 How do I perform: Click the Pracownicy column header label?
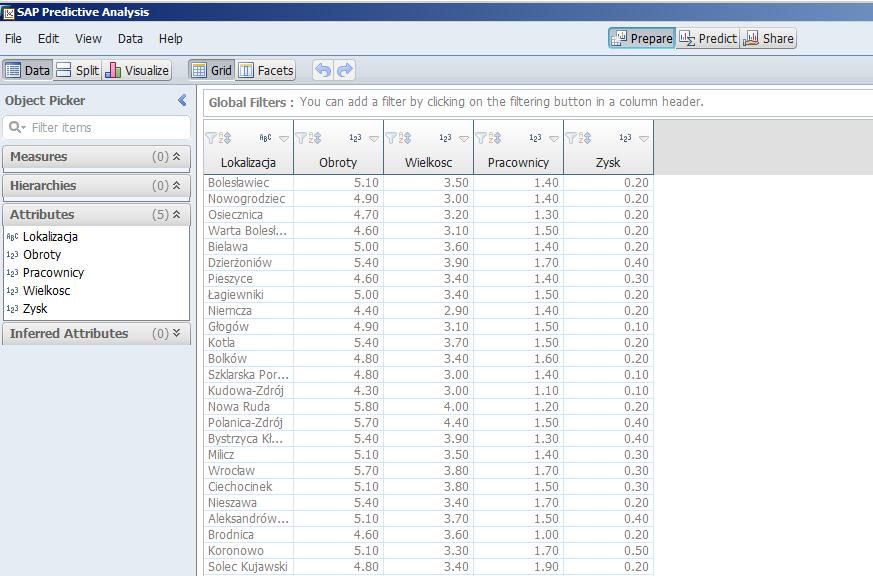point(518,163)
